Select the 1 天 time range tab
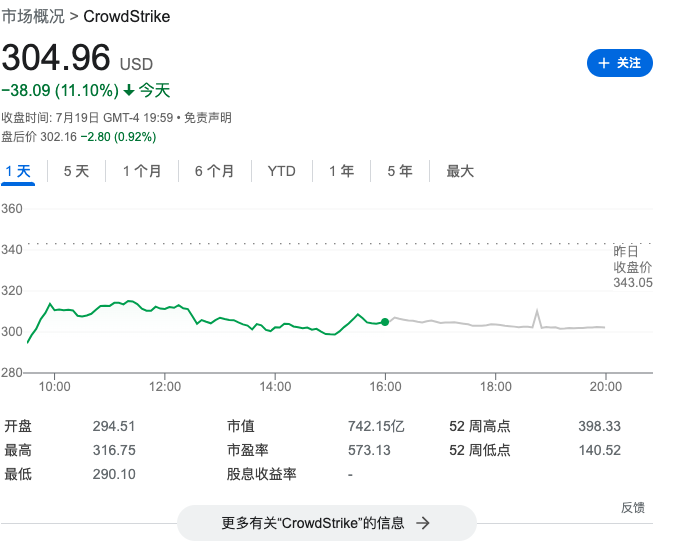The width and height of the screenshot is (693, 551). tap(18, 171)
